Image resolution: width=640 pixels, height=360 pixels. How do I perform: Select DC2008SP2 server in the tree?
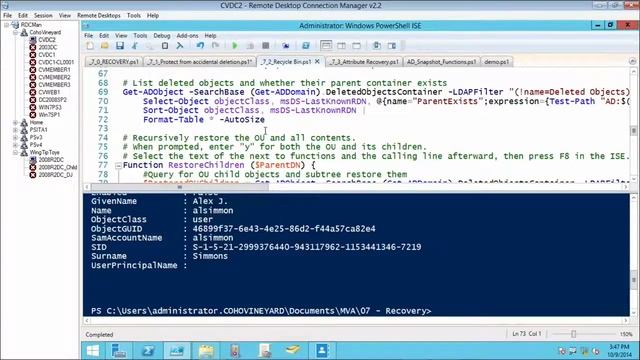point(52,100)
